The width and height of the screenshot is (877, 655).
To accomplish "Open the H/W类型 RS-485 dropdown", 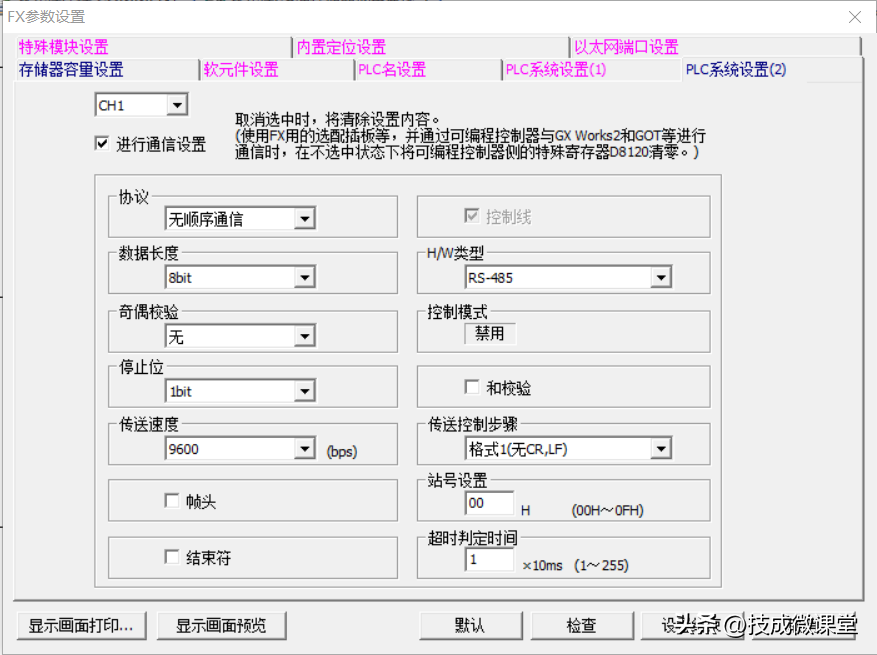I will click(660, 278).
